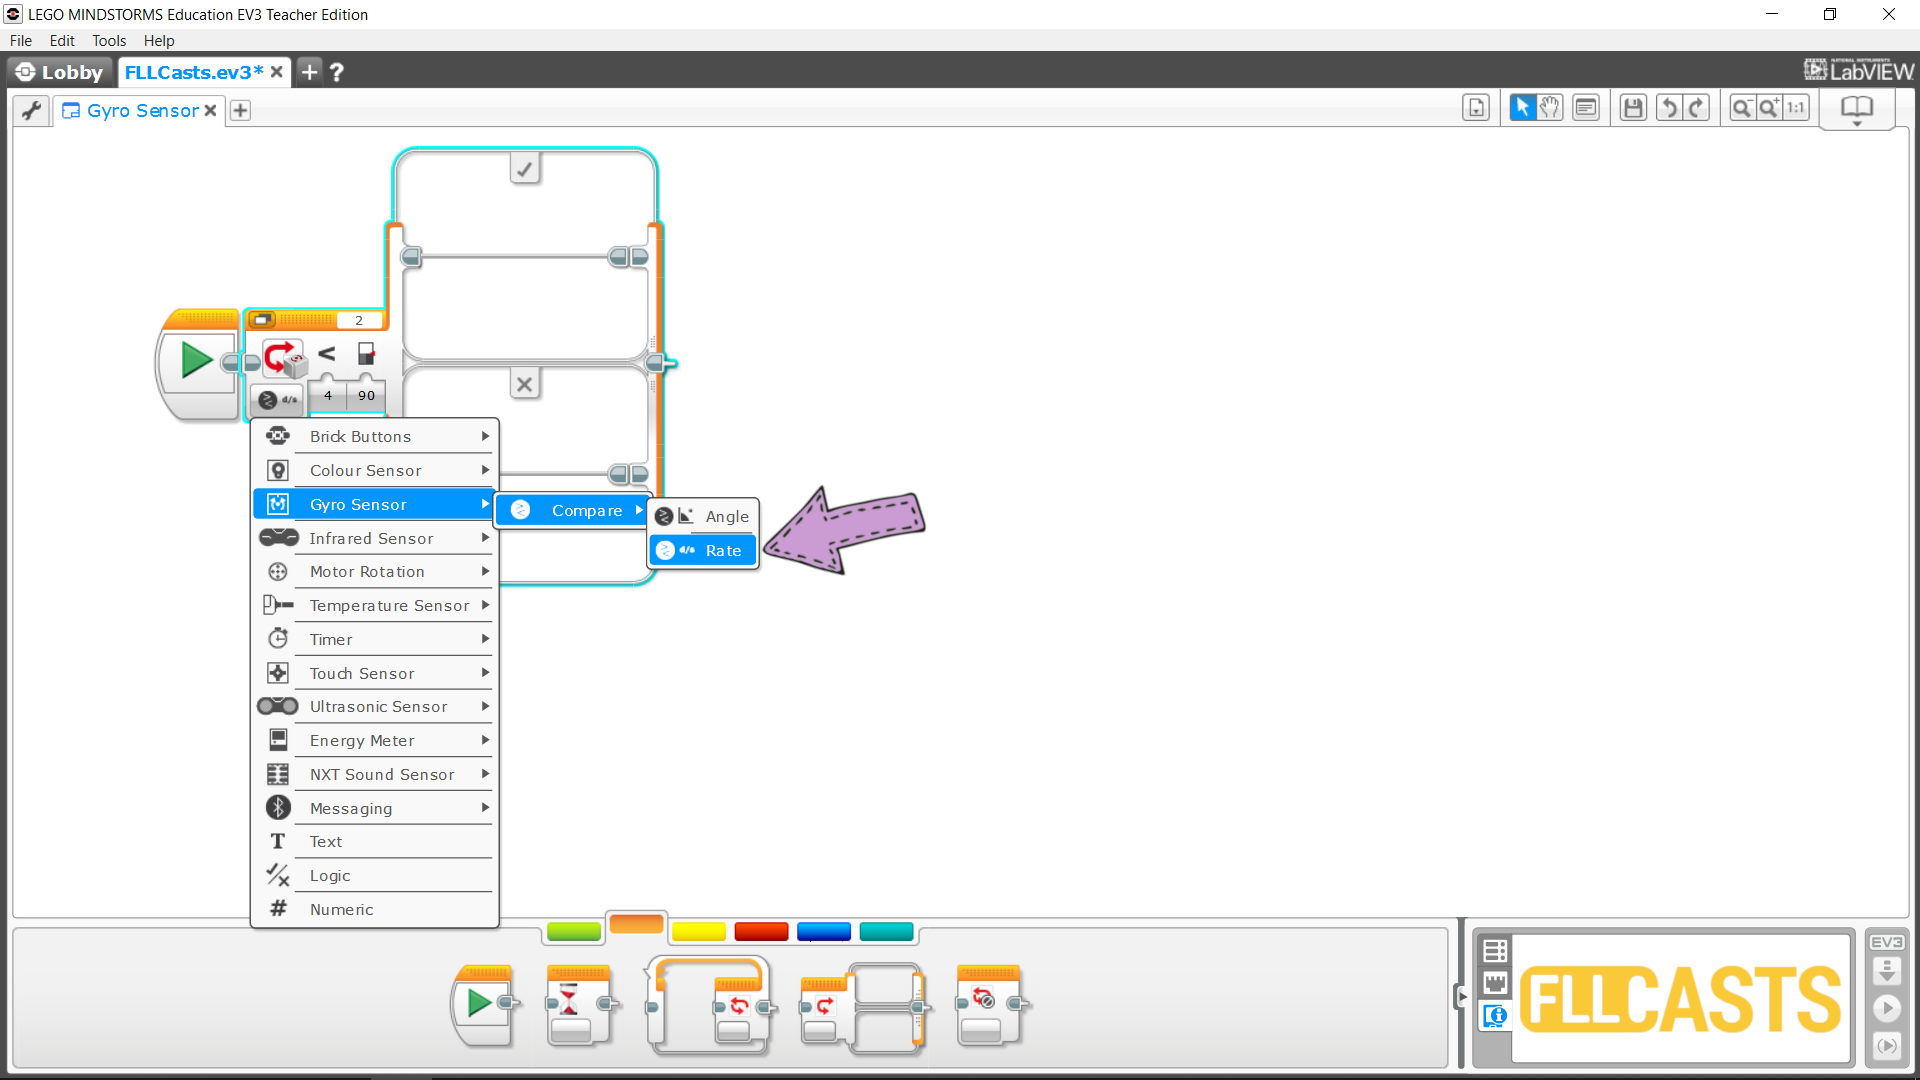Select the false case X tab

525,384
